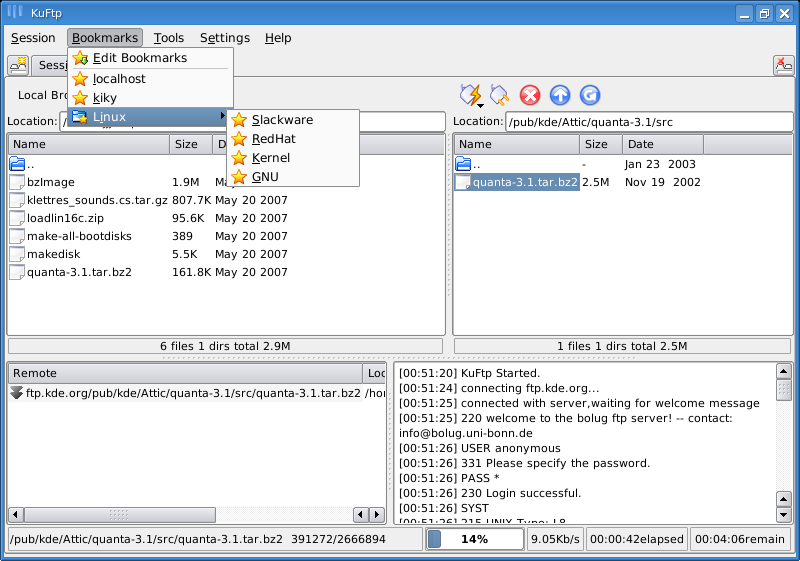Sort local files by Name column header
The width and height of the screenshot is (800, 561).
tap(89, 144)
